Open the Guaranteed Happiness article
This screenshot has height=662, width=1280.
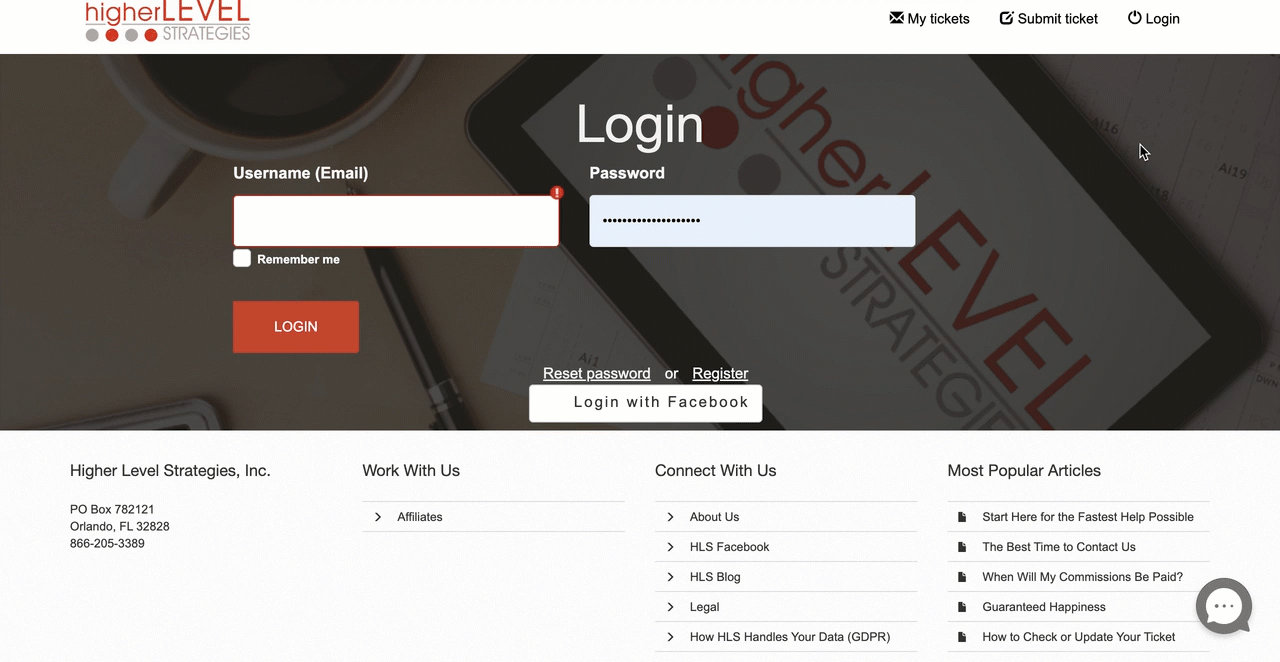pyautogui.click(x=1044, y=607)
